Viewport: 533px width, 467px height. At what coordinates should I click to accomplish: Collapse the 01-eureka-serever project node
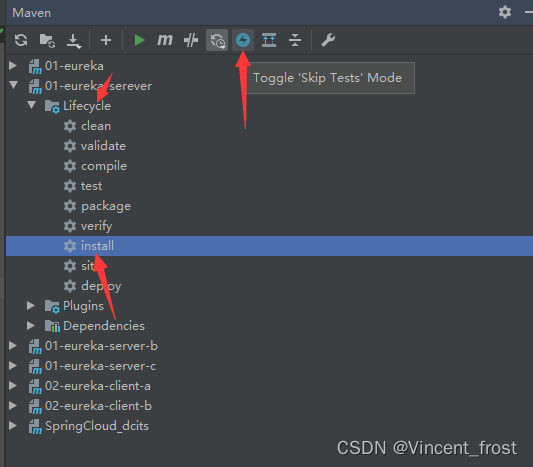[14, 85]
